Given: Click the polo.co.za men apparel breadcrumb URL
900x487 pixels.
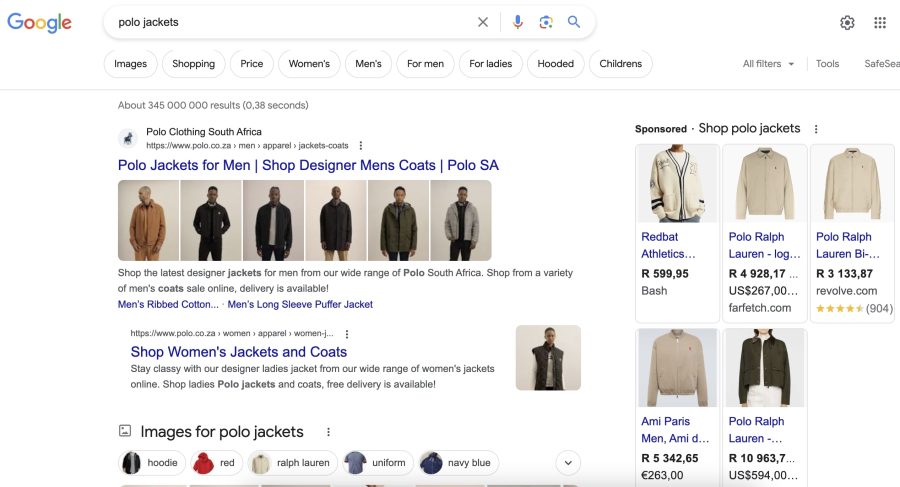Looking at the screenshot, I should tap(247, 146).
